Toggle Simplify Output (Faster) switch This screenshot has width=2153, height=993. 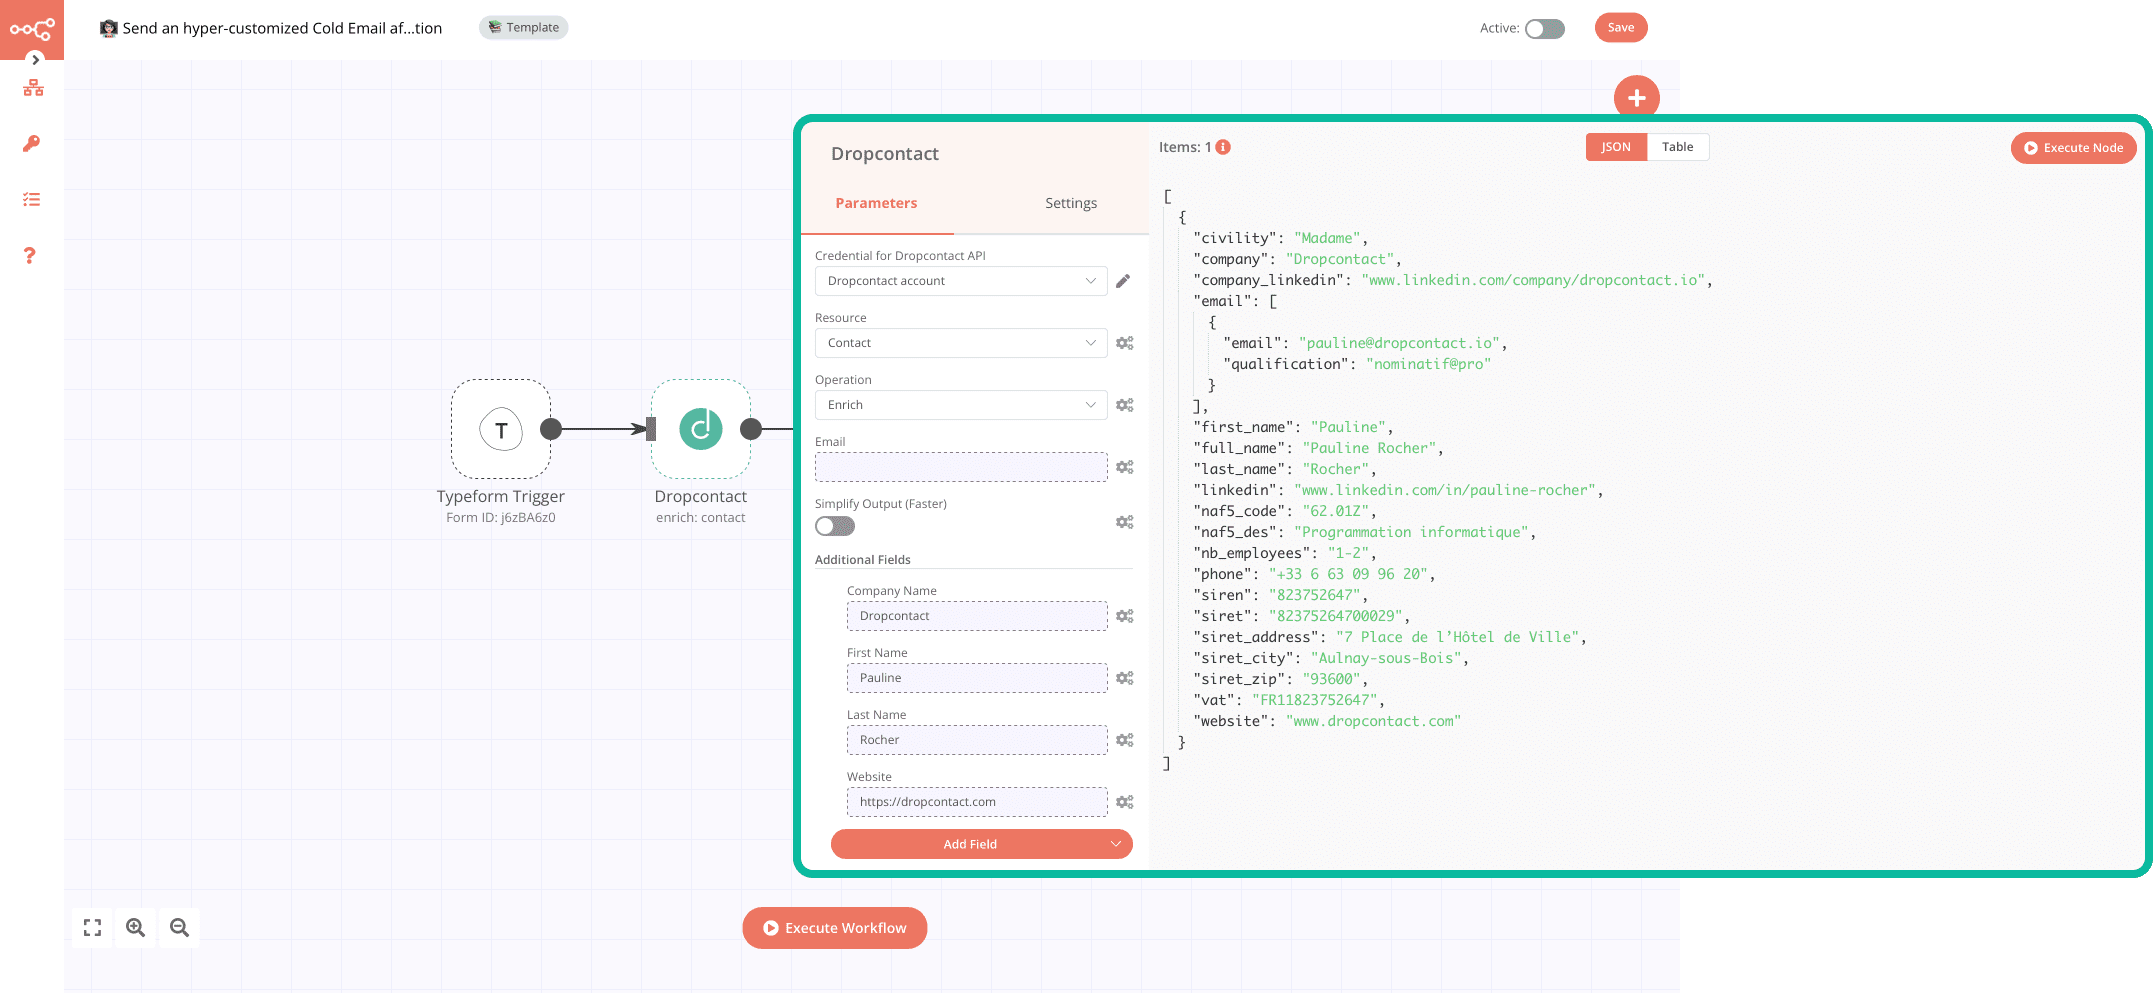click(x=835, y=526)
